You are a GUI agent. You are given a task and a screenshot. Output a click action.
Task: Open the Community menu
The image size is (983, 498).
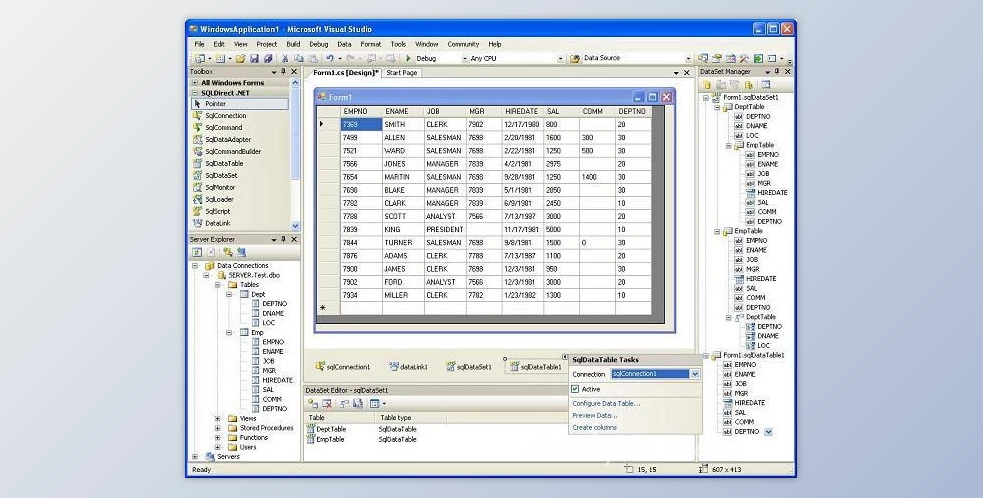(x=463, y=45)
